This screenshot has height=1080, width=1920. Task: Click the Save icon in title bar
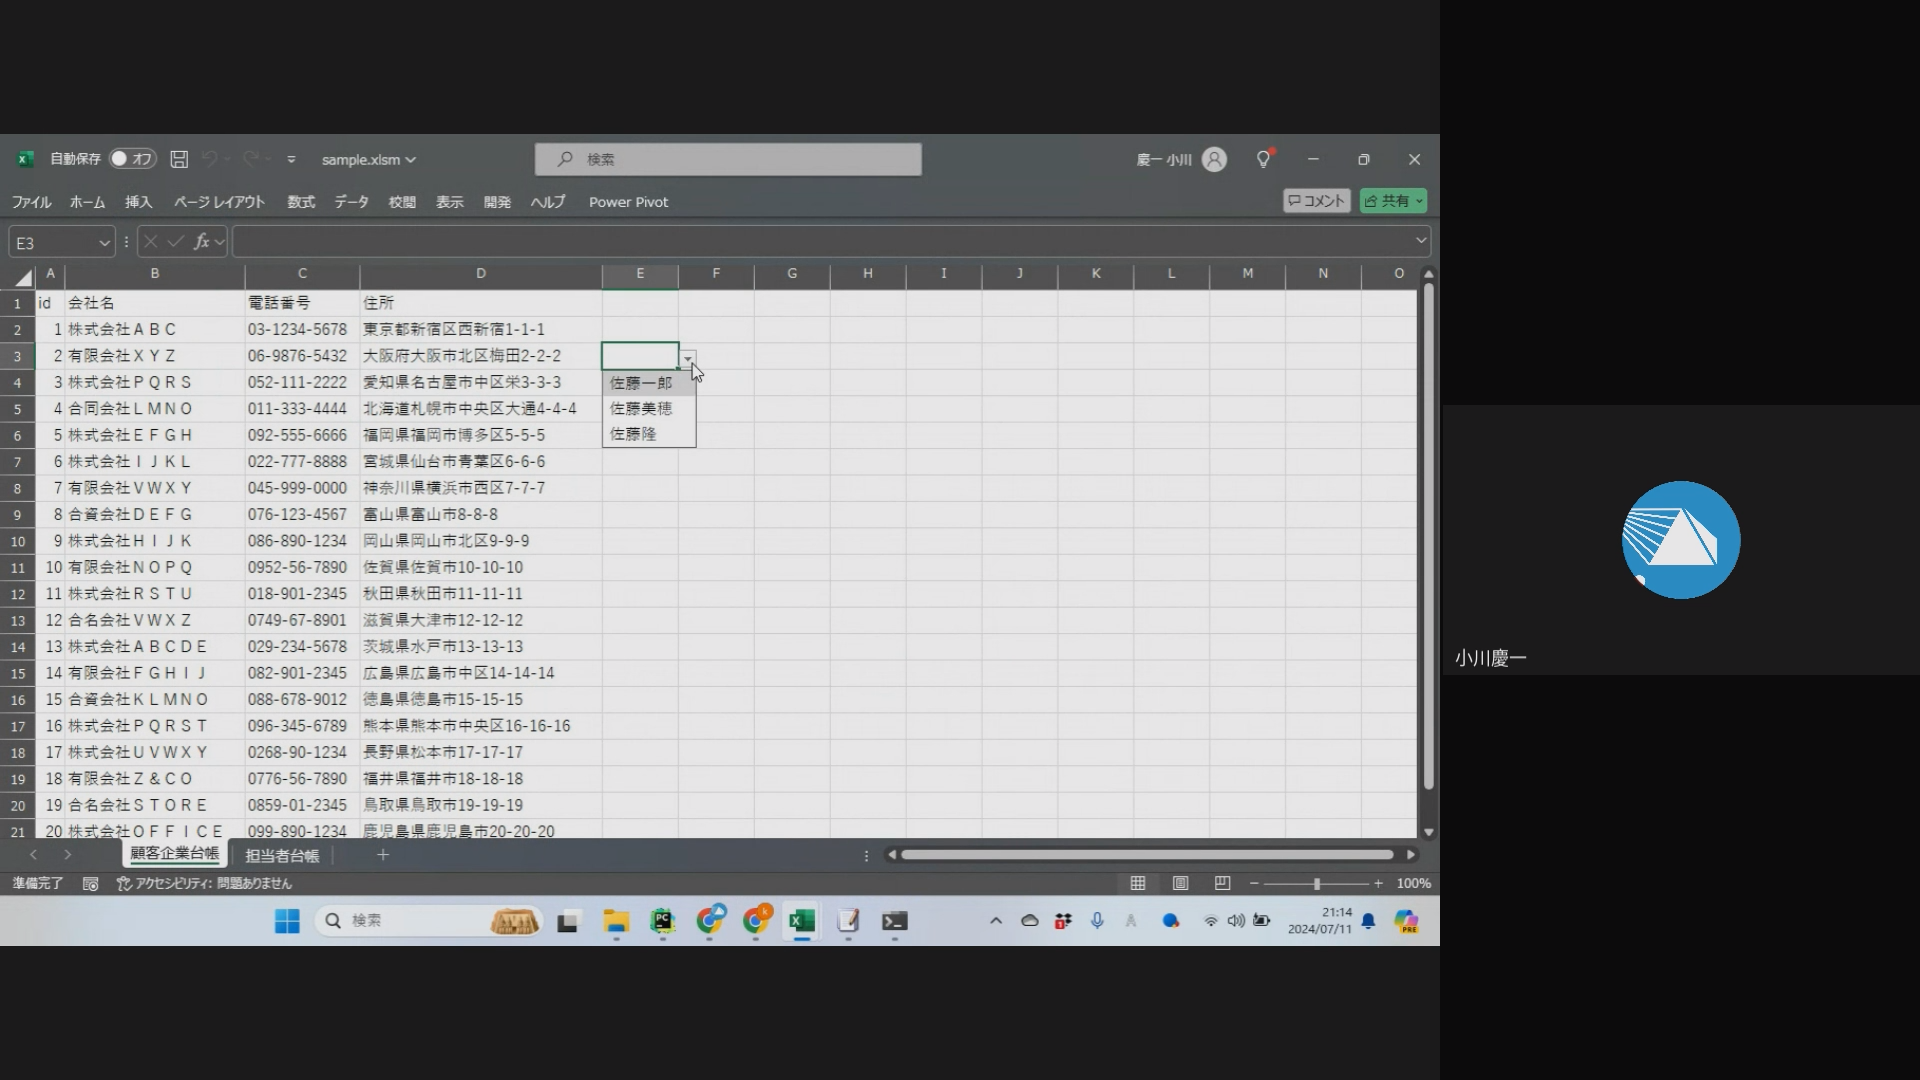coord(179,159)
